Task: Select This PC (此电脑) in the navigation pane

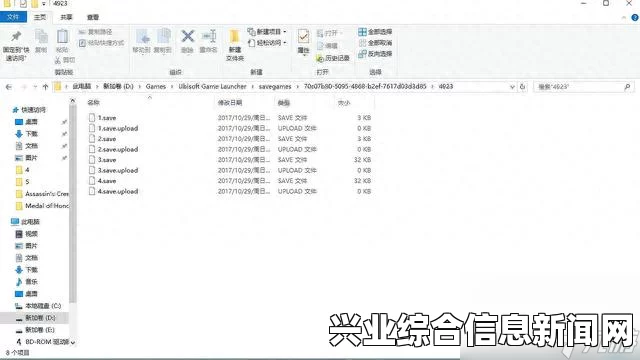Action: click(x=30, y=222)
